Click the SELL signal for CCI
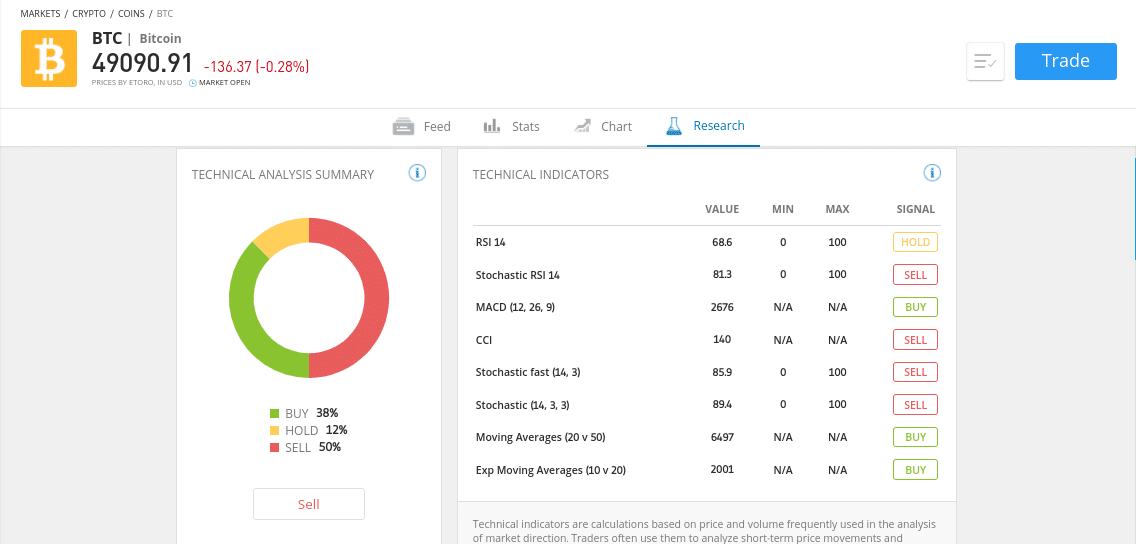 point(915,340)
